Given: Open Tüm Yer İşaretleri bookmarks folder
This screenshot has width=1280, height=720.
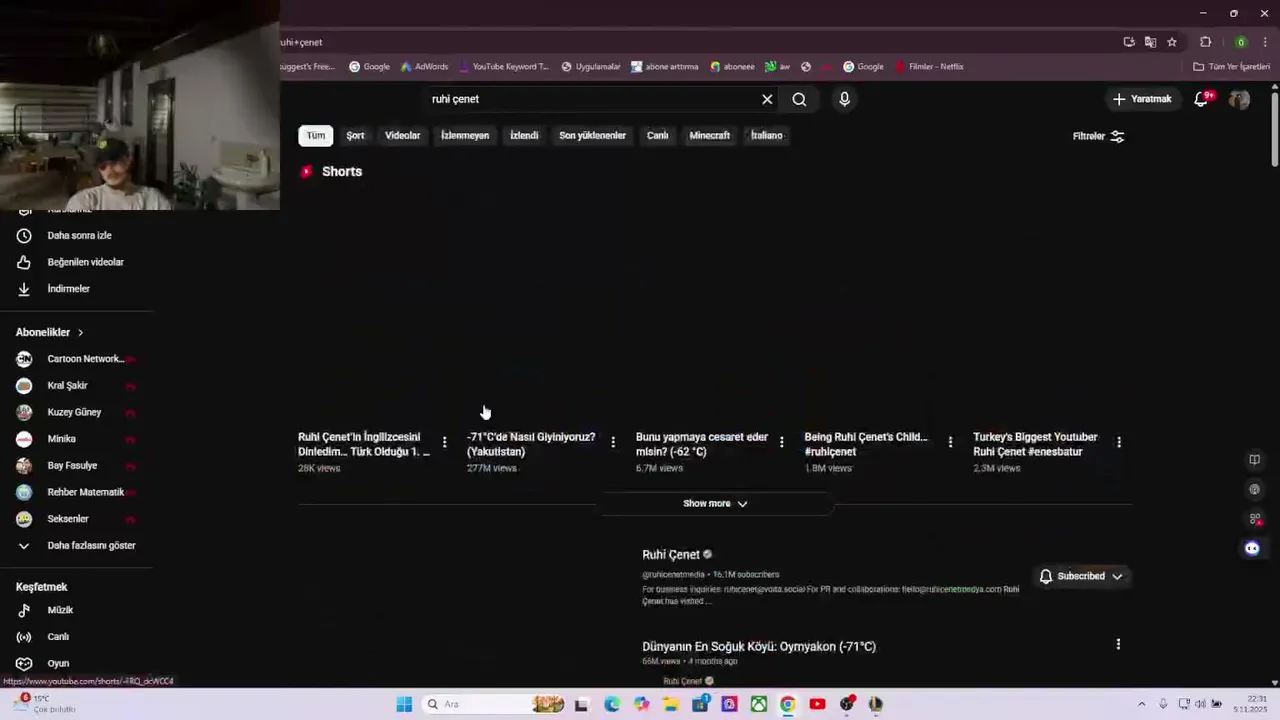Looking at the screenshot, I should tap(1232, 67).
